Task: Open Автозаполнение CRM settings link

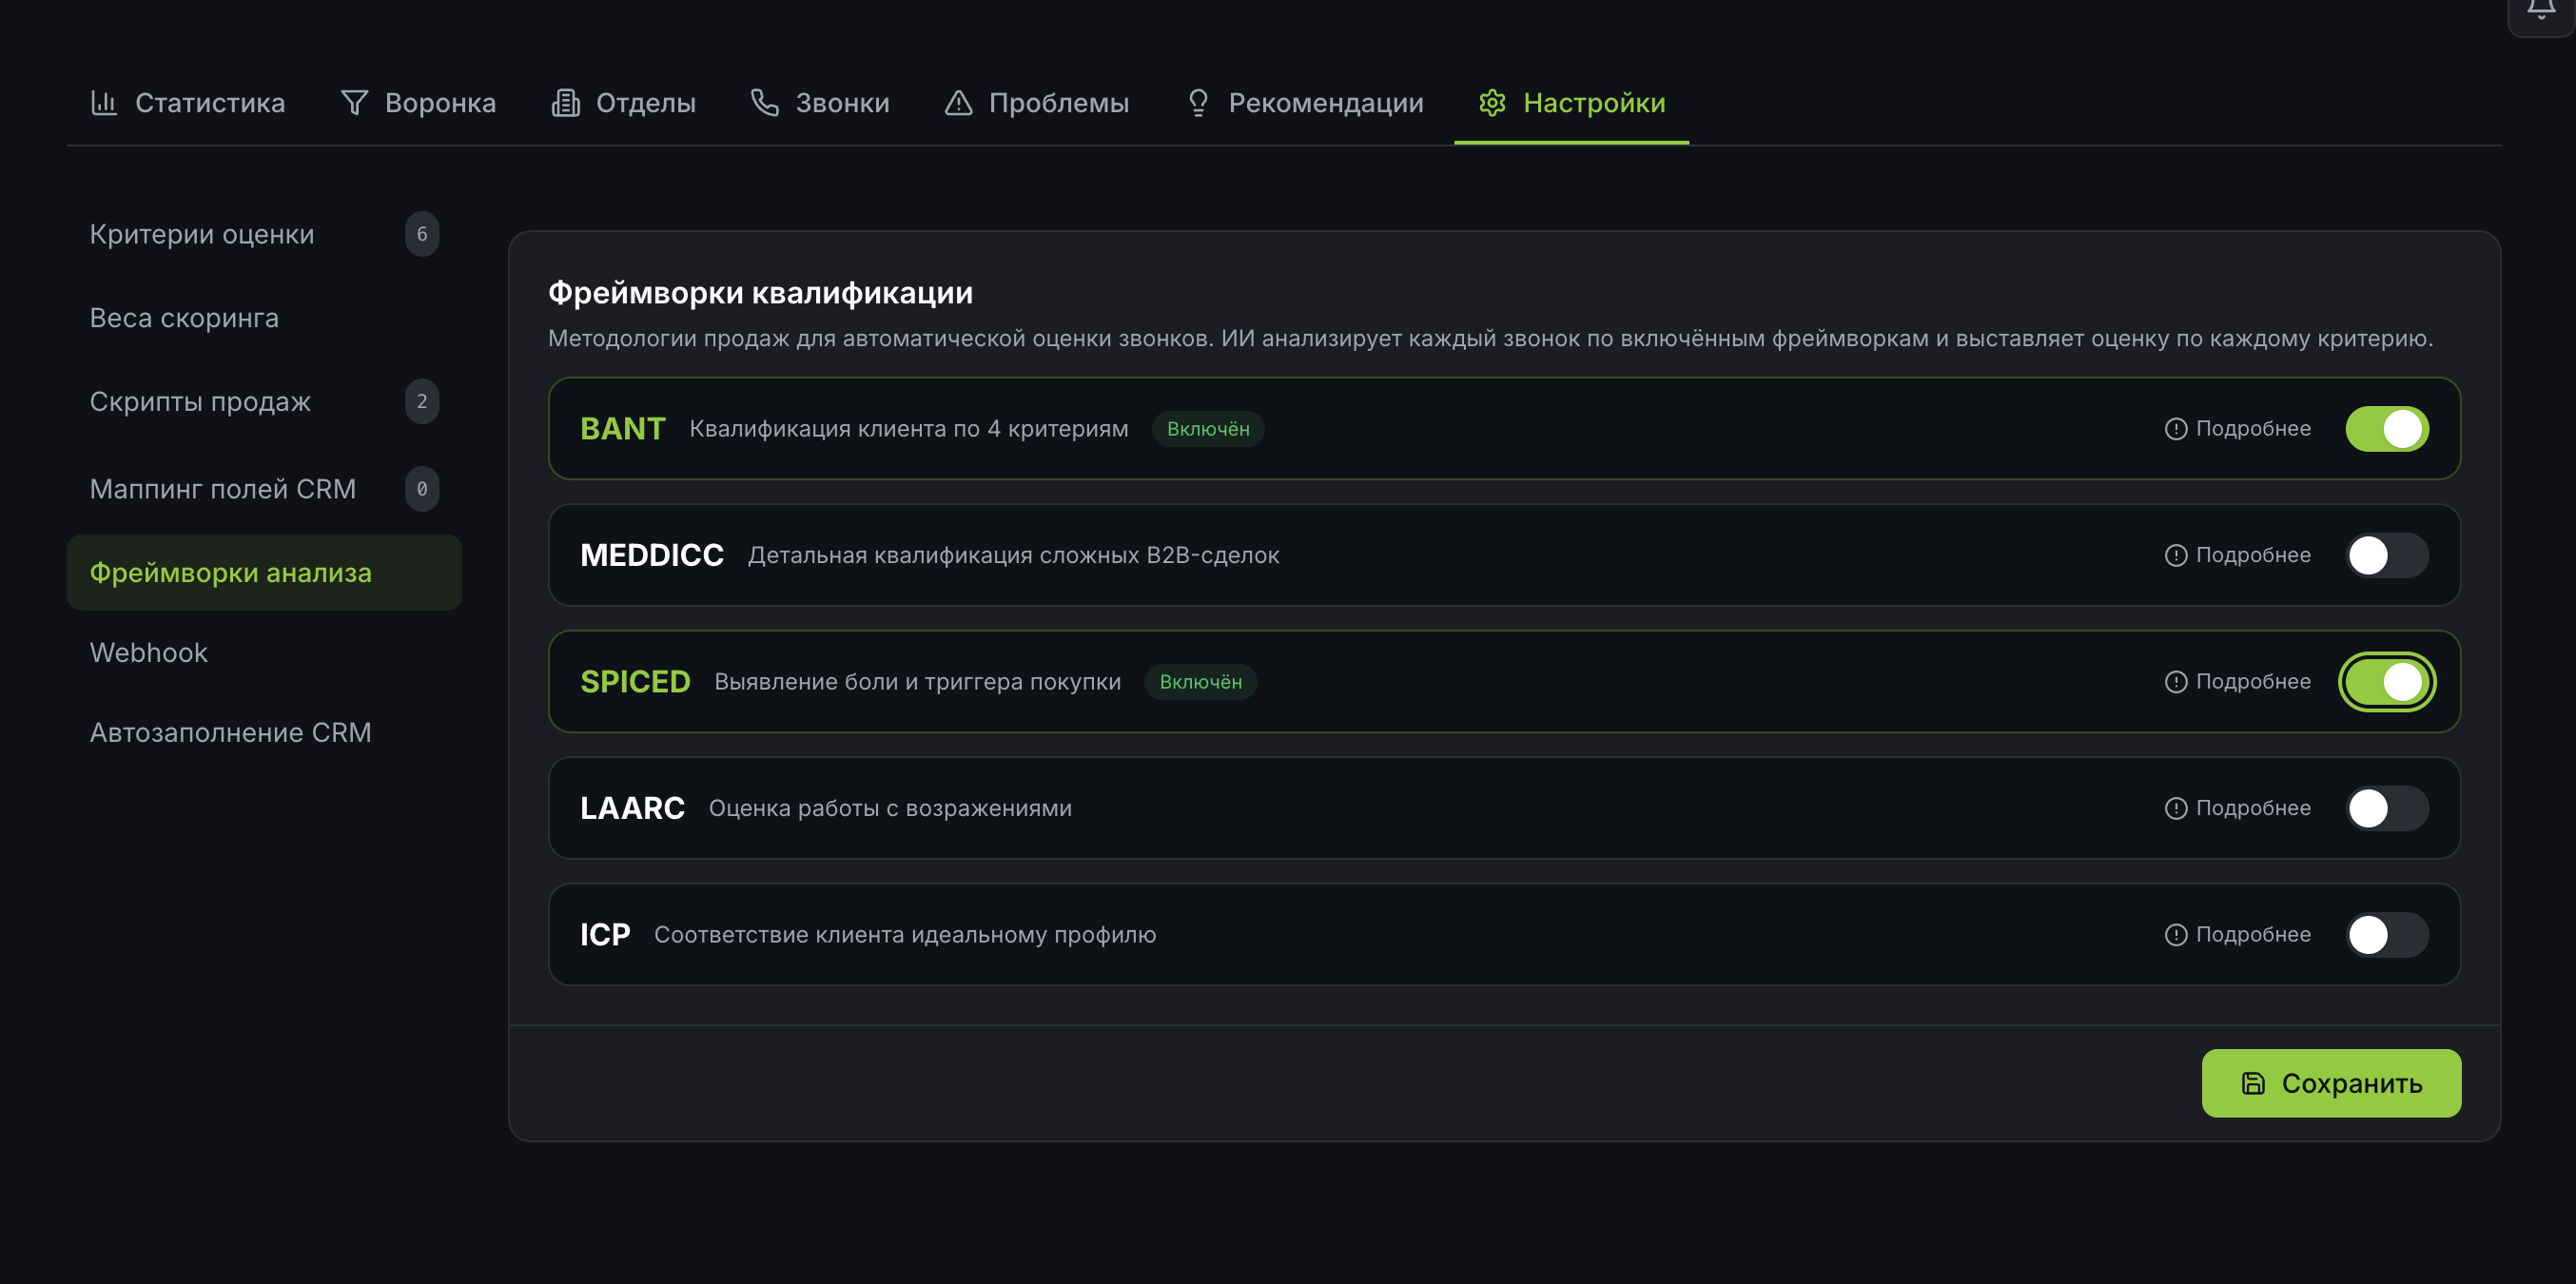Action: coord(230,733)
